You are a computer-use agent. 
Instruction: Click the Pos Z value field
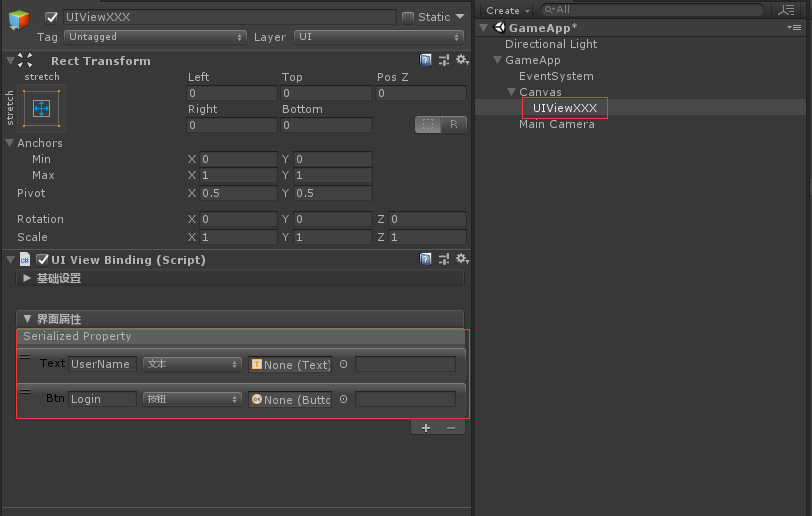[421, 93]
